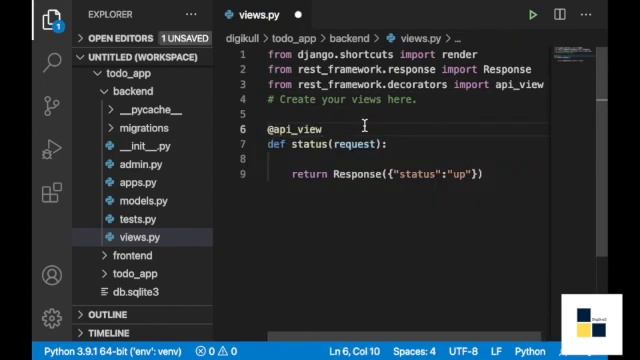640x360 pixels.
Task: Open the Source Control view
Action: click(51, 107)
